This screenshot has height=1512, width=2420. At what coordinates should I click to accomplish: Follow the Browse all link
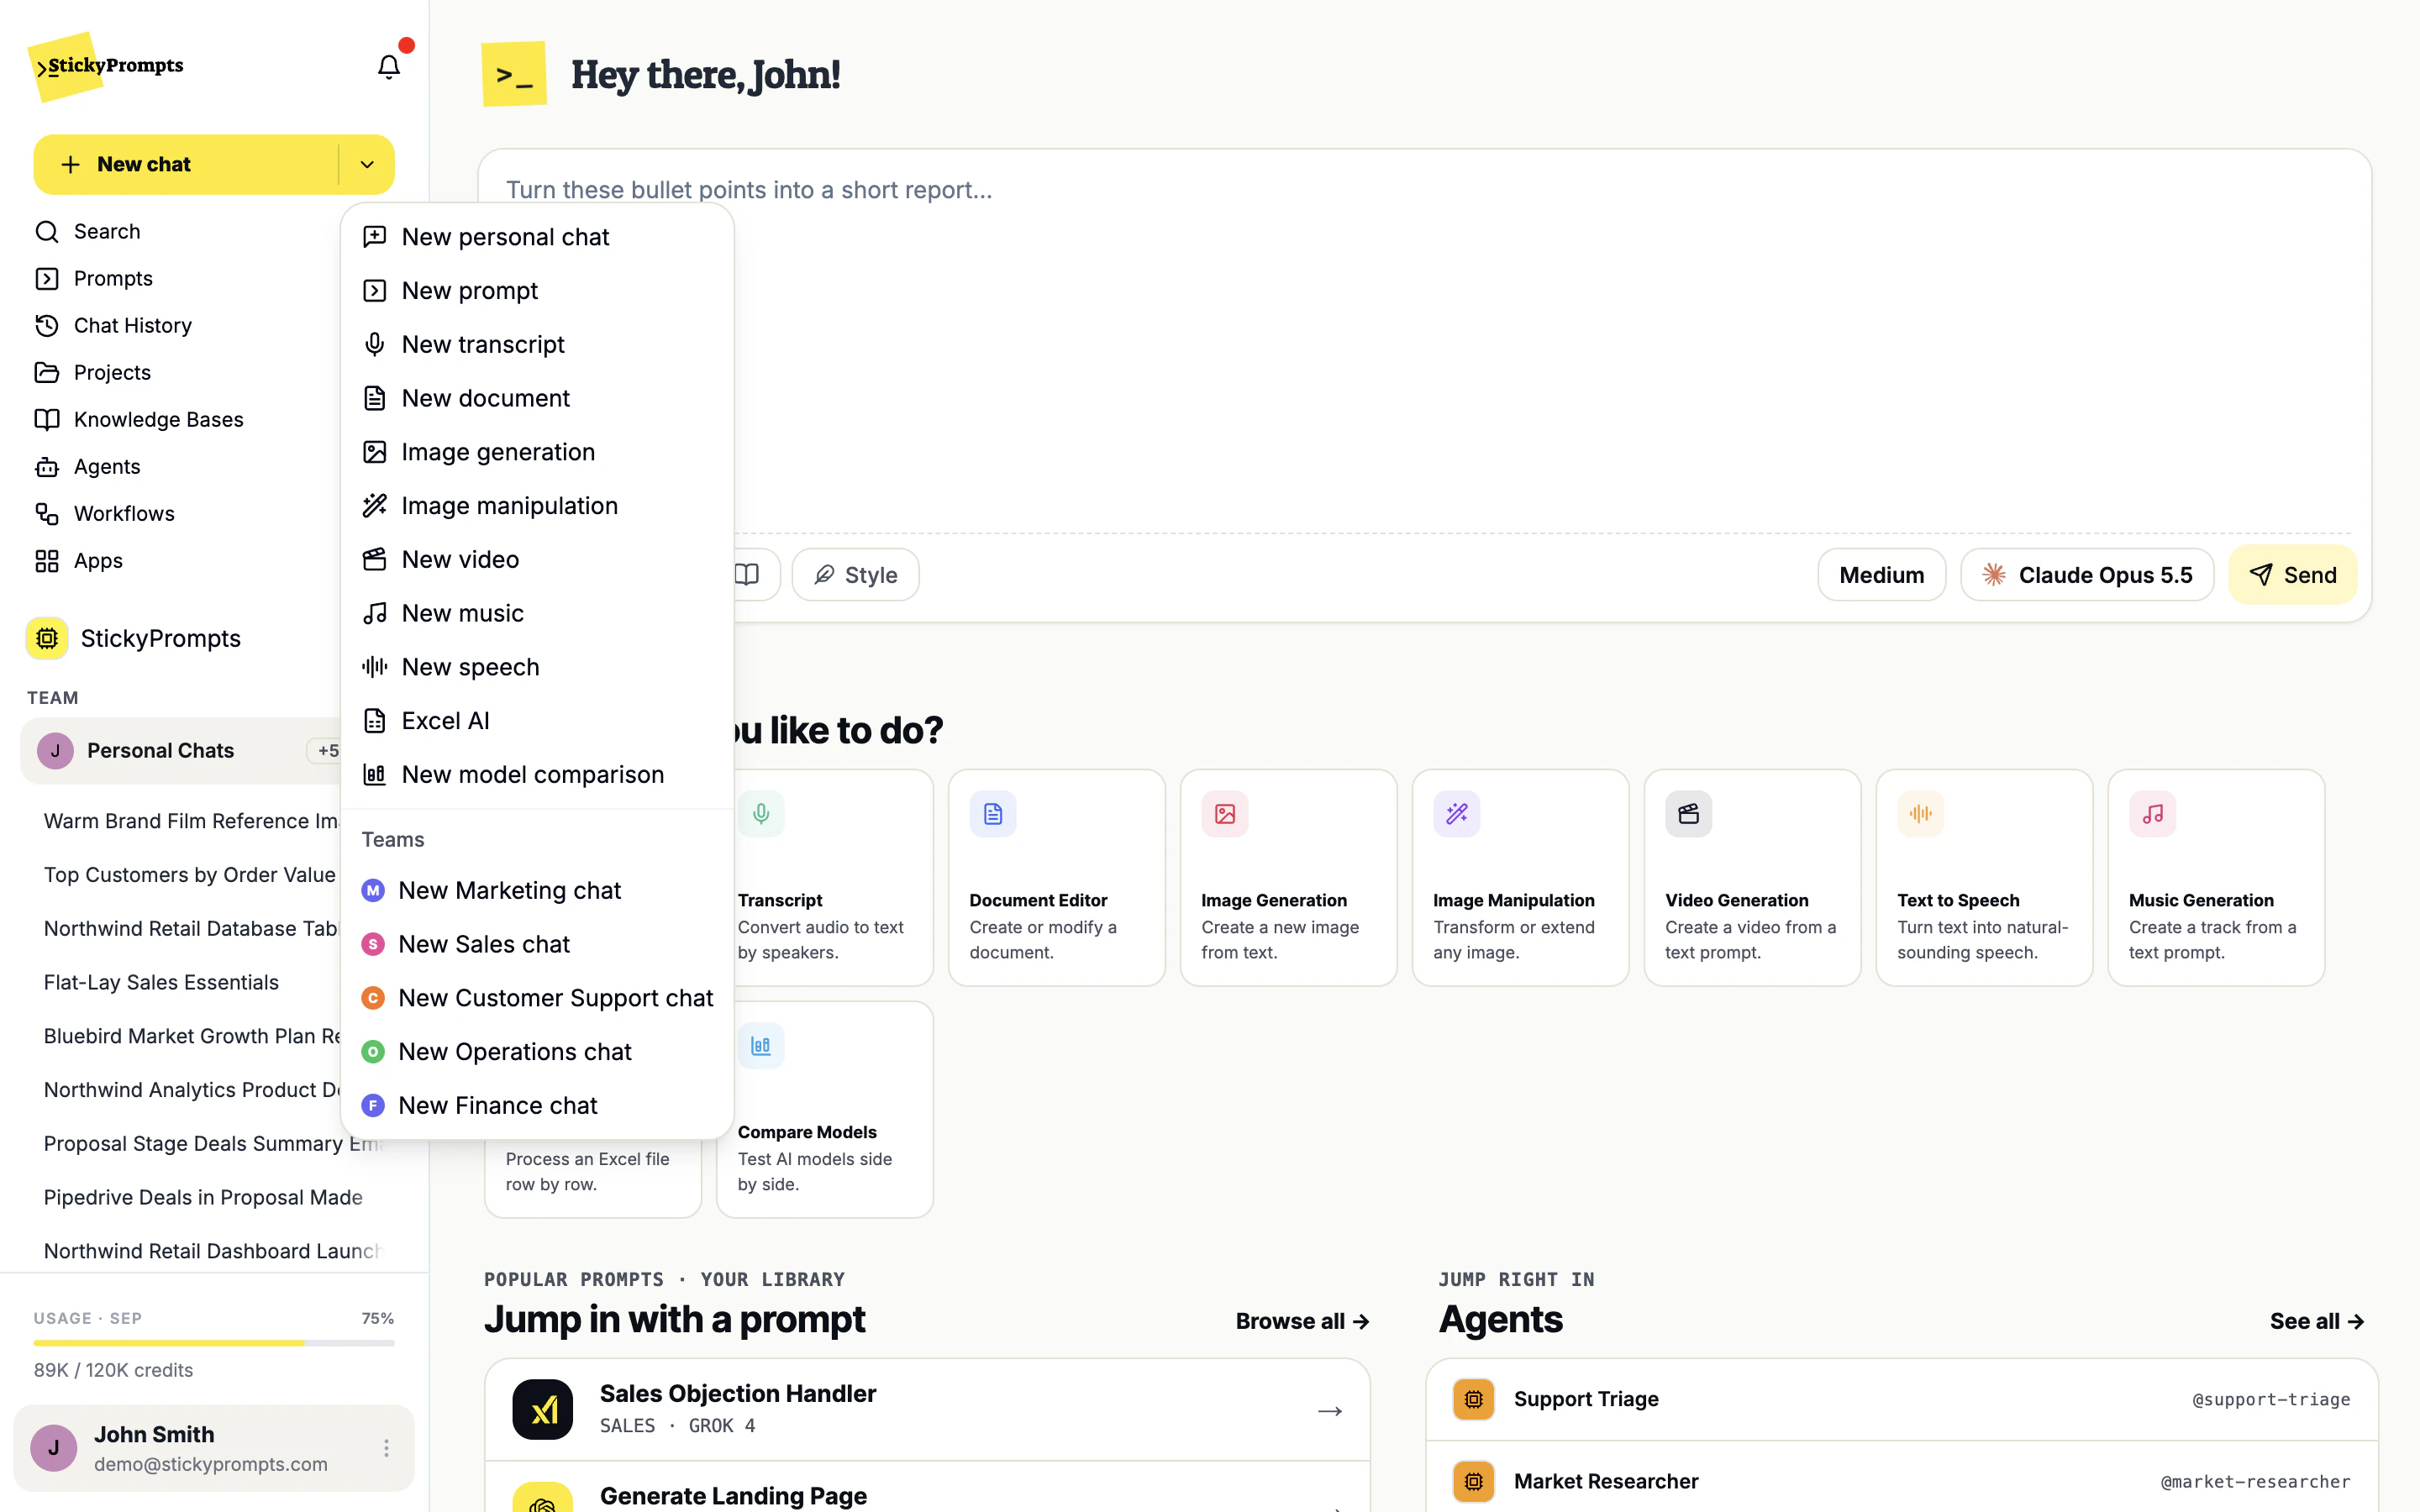click(1302, 1321)
